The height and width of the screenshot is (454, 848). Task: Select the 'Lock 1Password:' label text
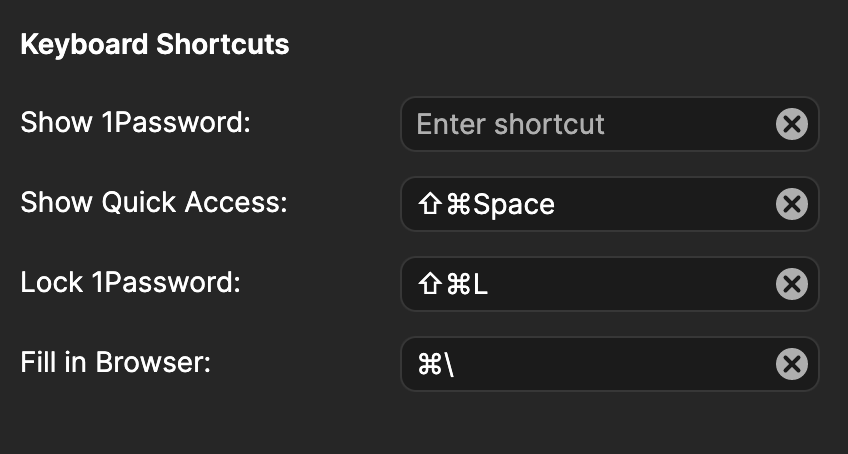click(131, 283)
